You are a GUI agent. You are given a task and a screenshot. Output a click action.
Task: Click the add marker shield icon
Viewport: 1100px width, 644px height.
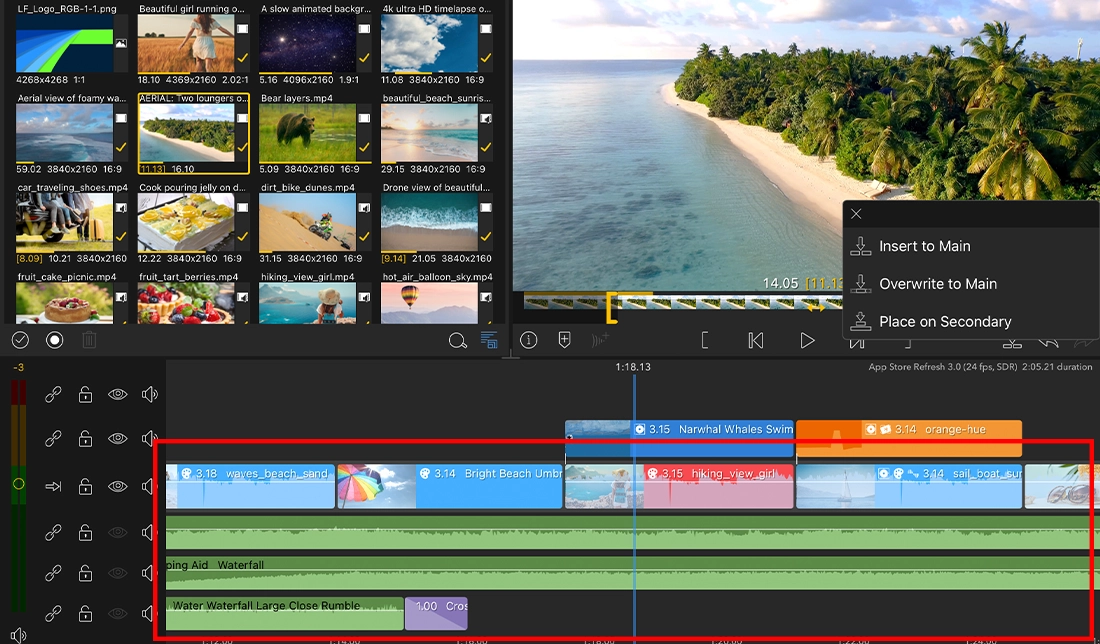(x=564, y=341)
